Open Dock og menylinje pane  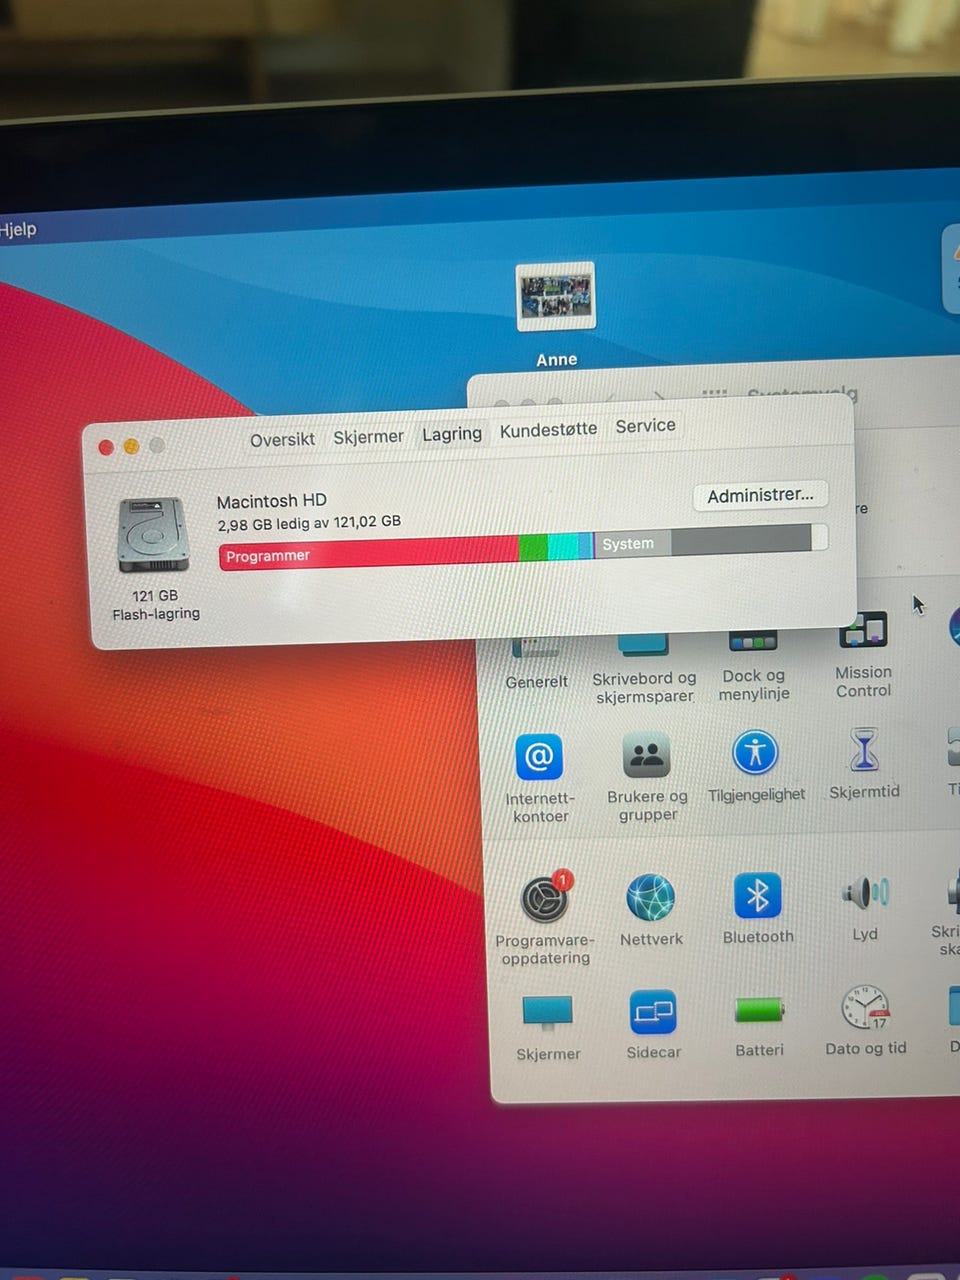pos(754,666)
